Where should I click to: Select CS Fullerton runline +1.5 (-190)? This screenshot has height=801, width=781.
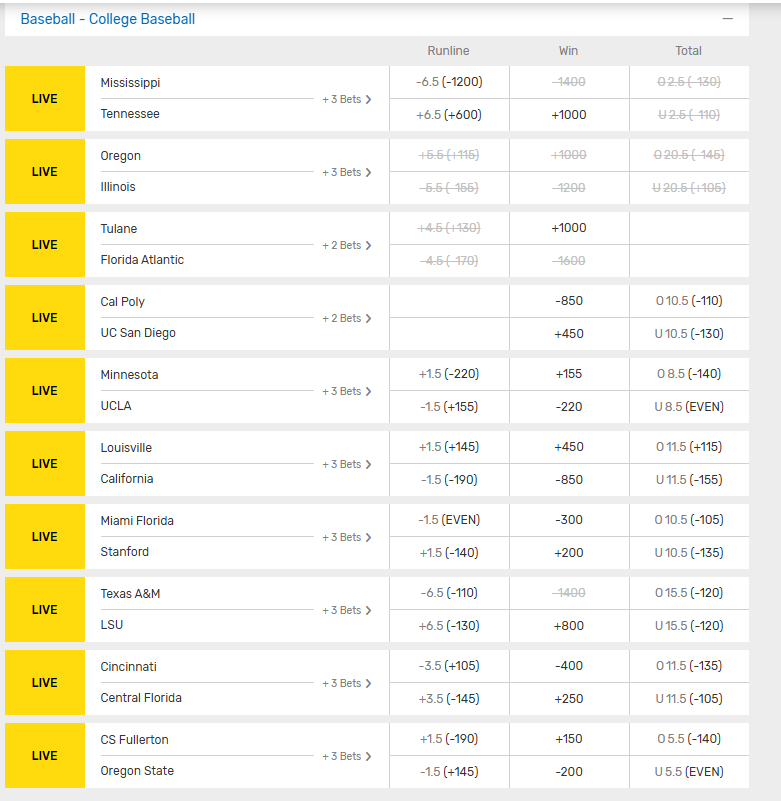click(449, 739)
